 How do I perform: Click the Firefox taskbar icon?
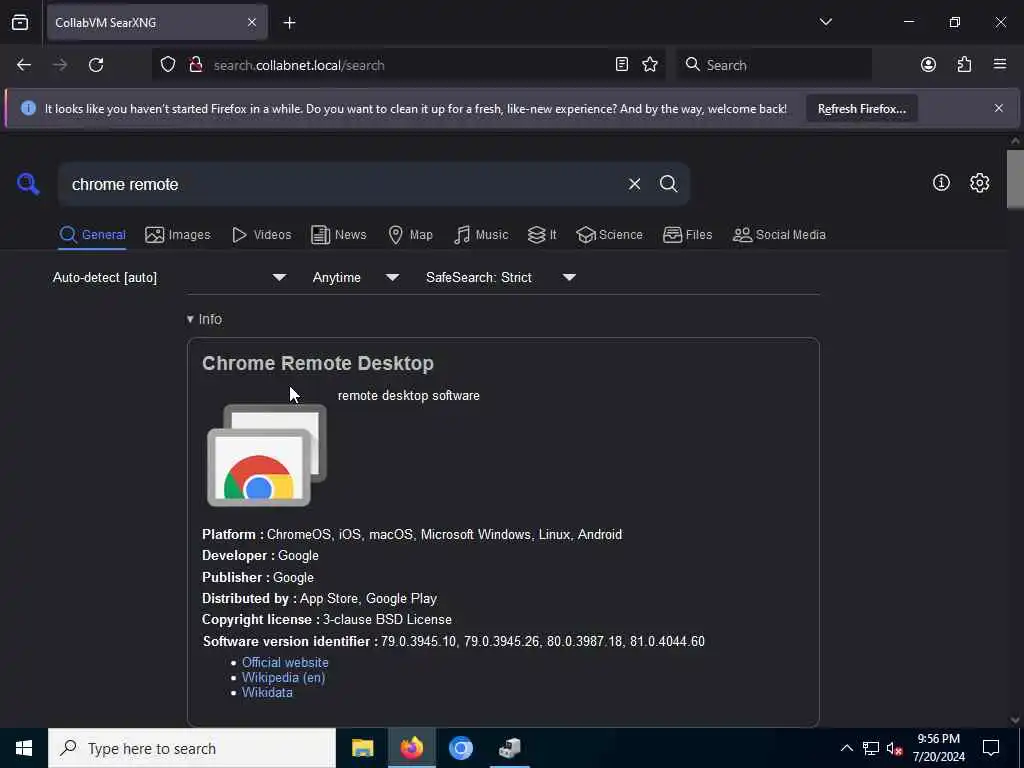pos(411,748)
